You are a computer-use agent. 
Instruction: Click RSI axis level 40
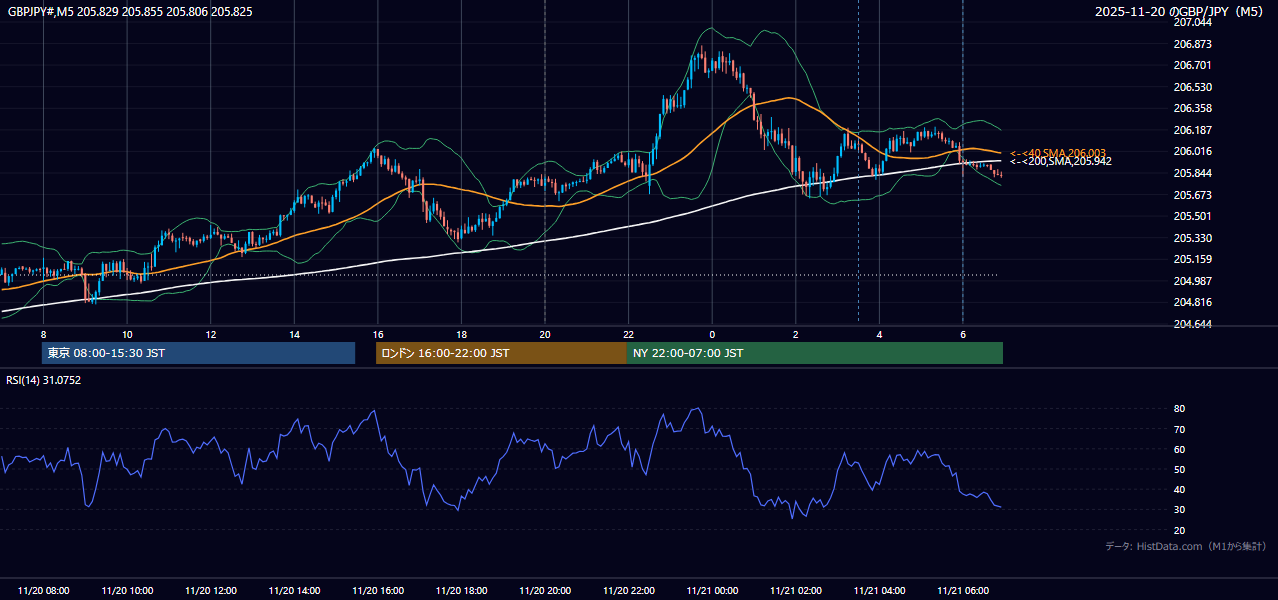click(x=1180, y=489)
